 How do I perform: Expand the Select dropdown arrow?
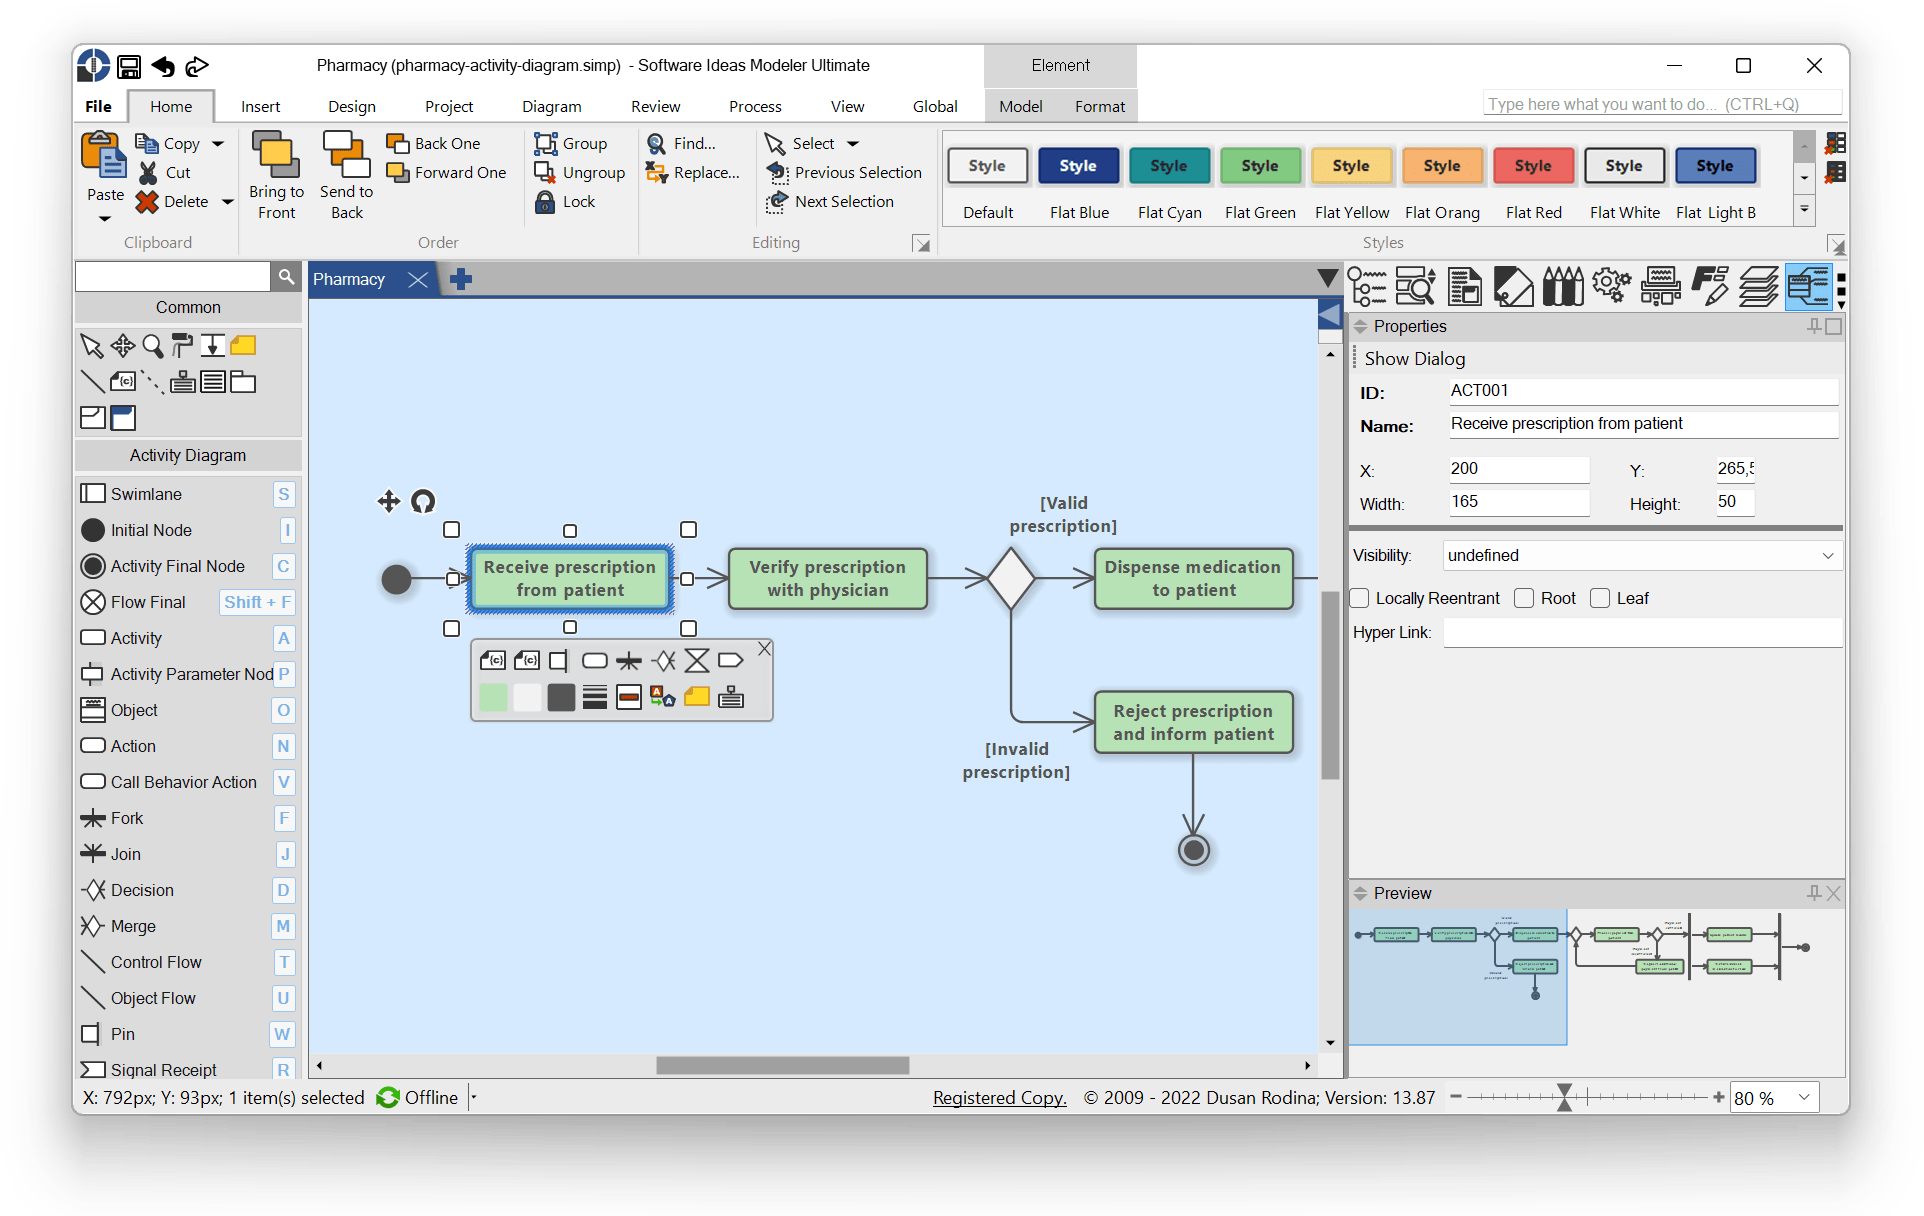tap(852, 143)
